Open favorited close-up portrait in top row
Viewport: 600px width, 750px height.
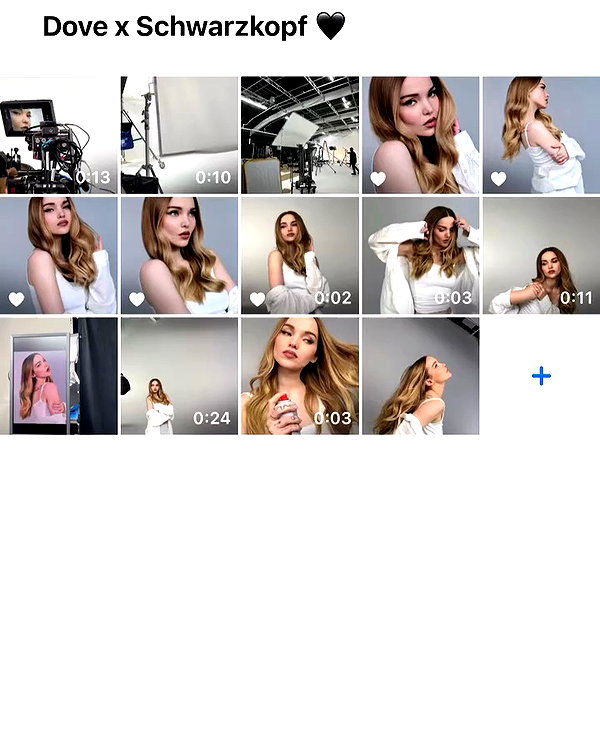pos(420,135)
